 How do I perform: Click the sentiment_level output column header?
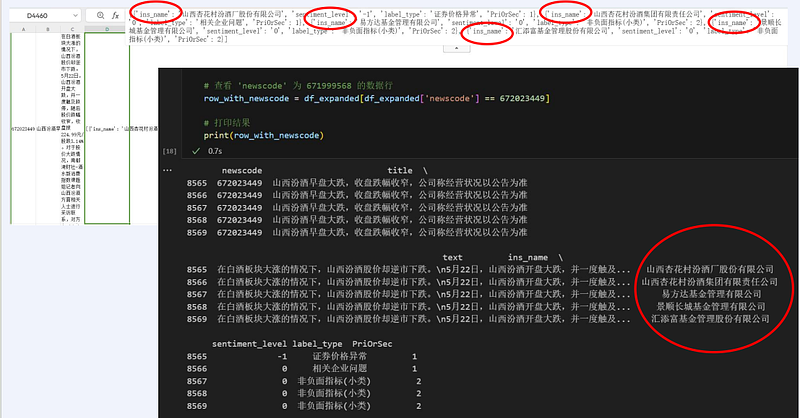pyautogui.click(x=249, y=344)
